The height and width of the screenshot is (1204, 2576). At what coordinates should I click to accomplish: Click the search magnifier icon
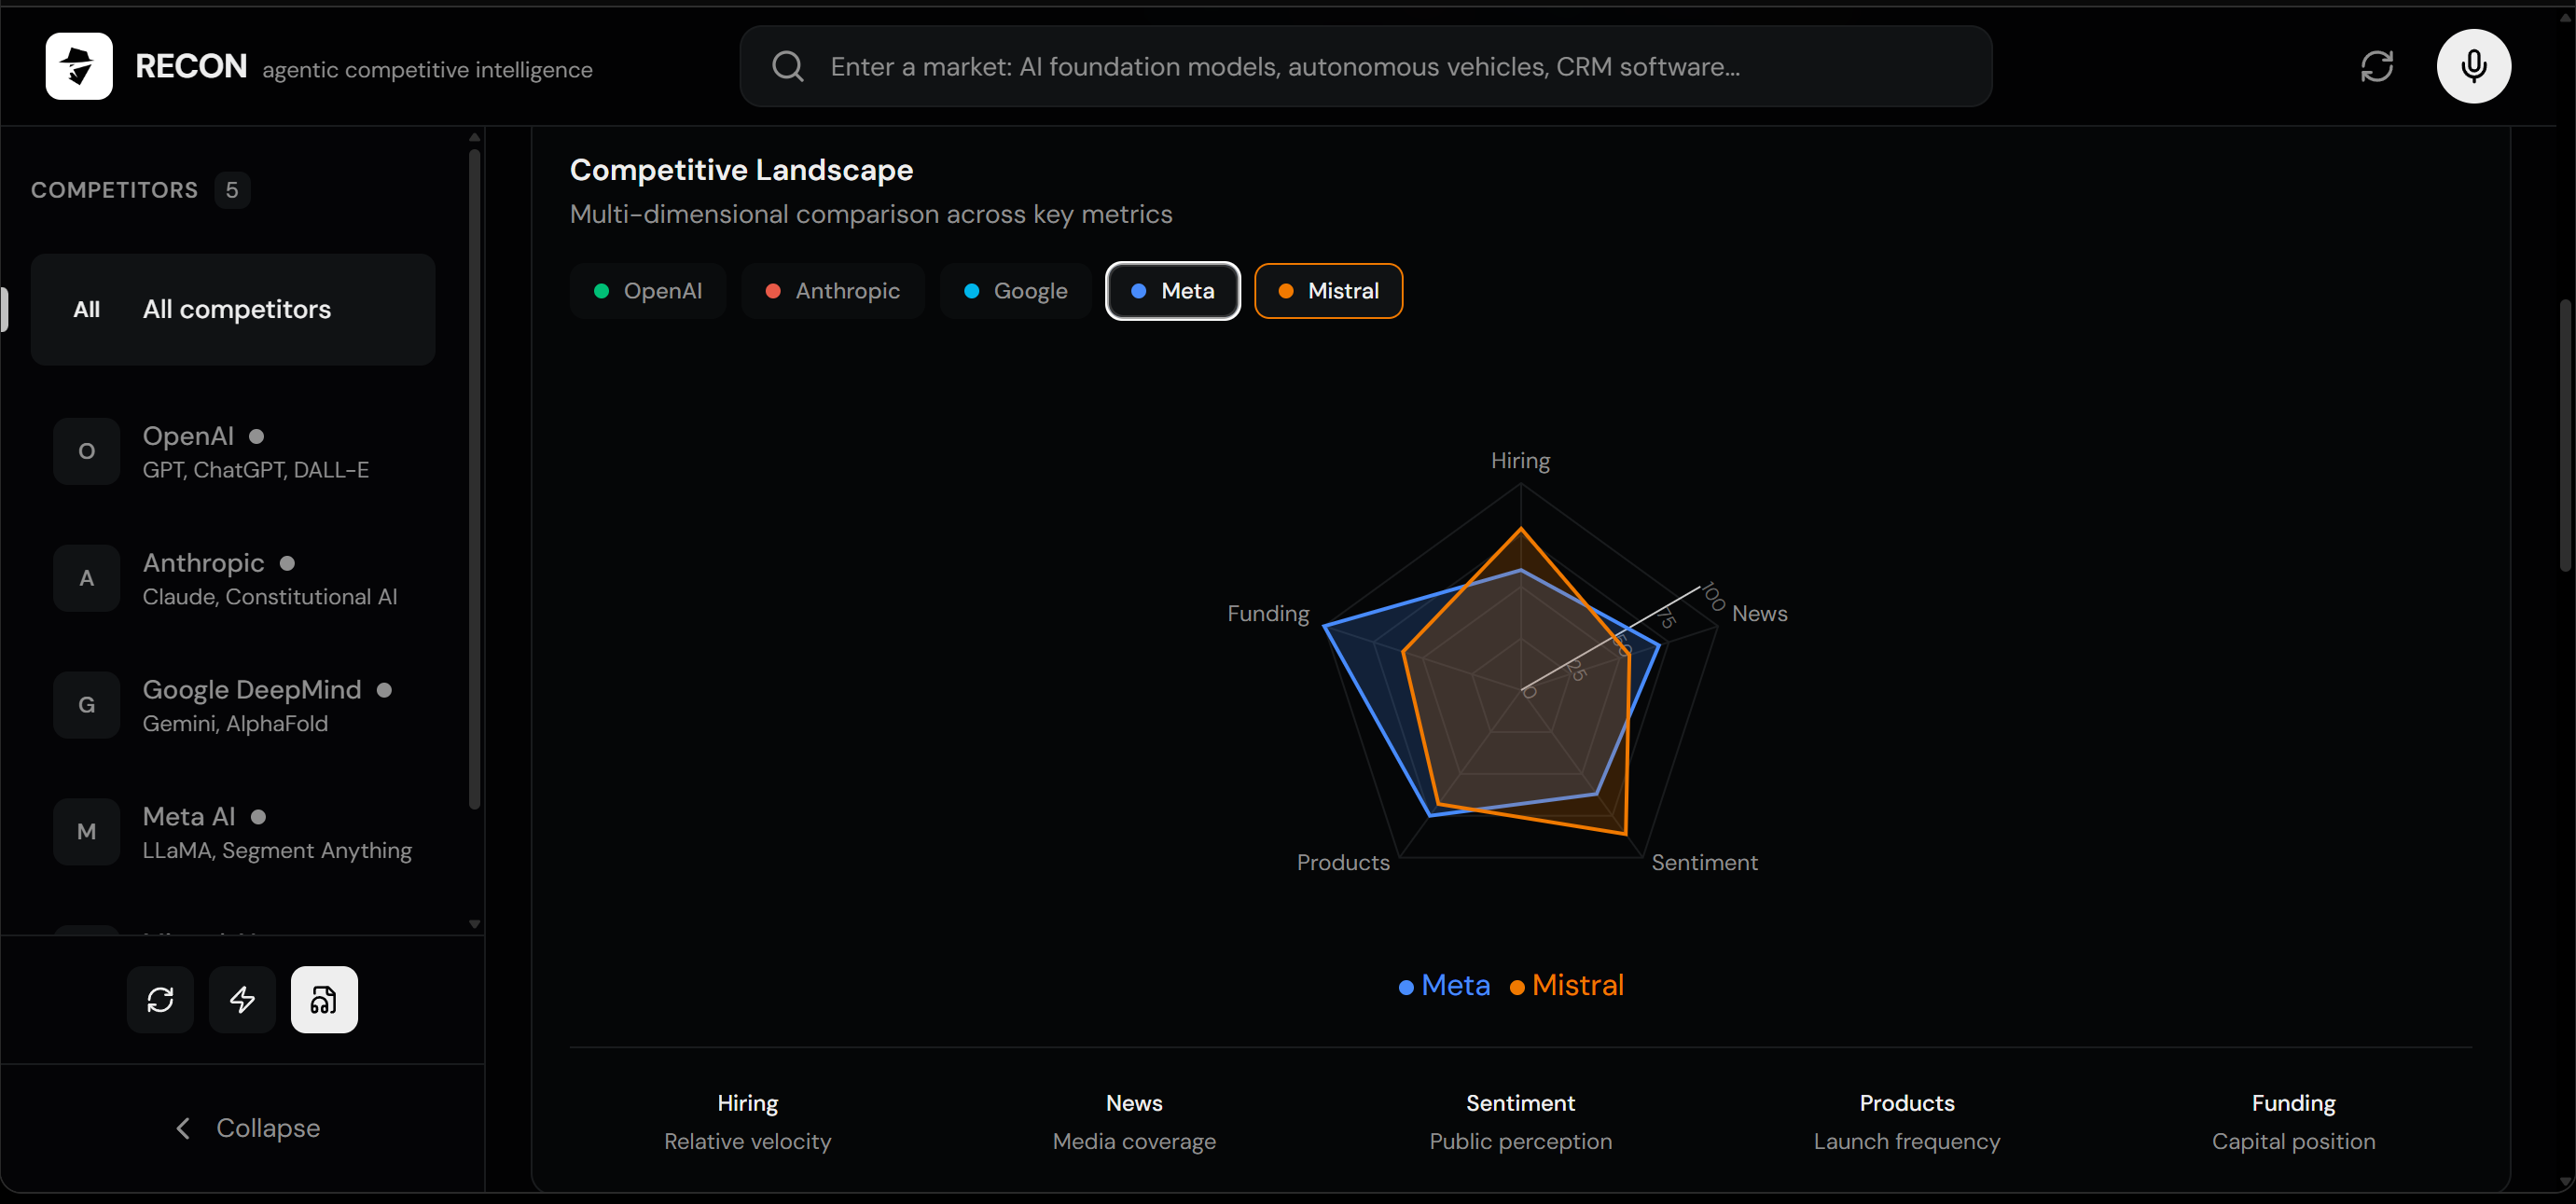click(788, 66)
